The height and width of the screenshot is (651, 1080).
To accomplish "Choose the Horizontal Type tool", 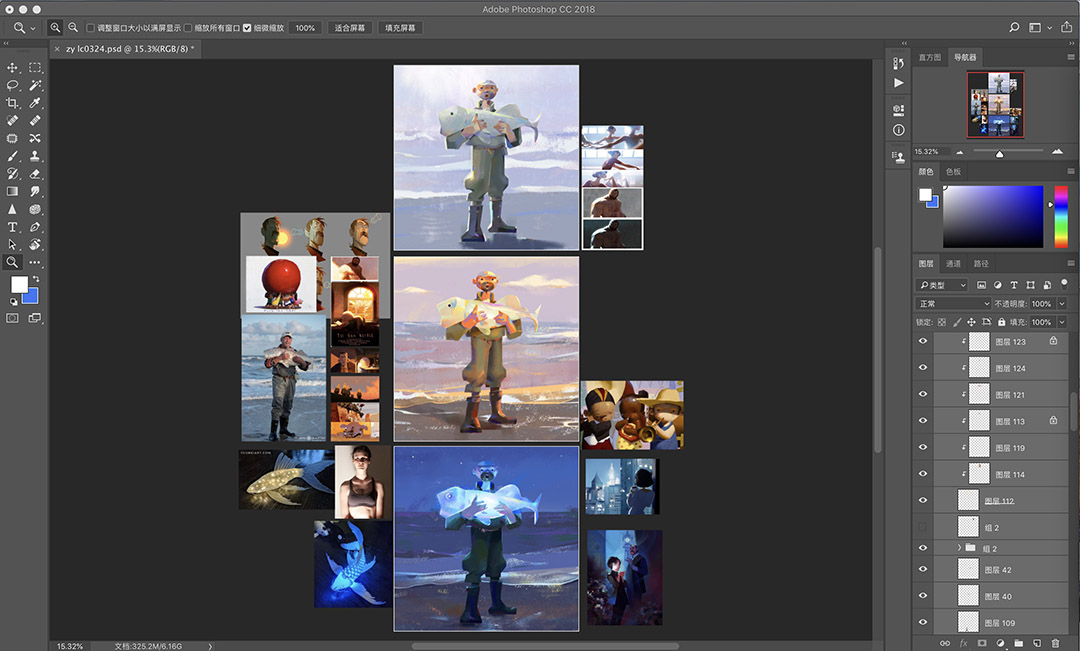I will pyautogui.click(x=13, y=227).
